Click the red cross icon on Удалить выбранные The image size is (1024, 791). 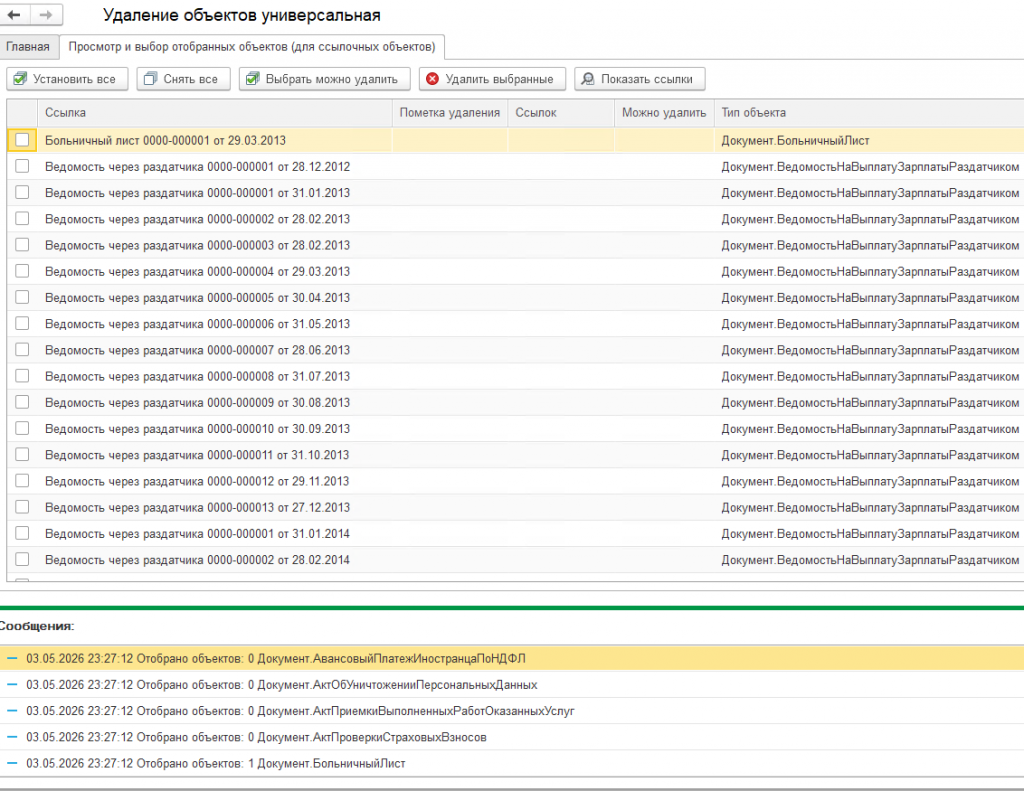tap(432, 79)
